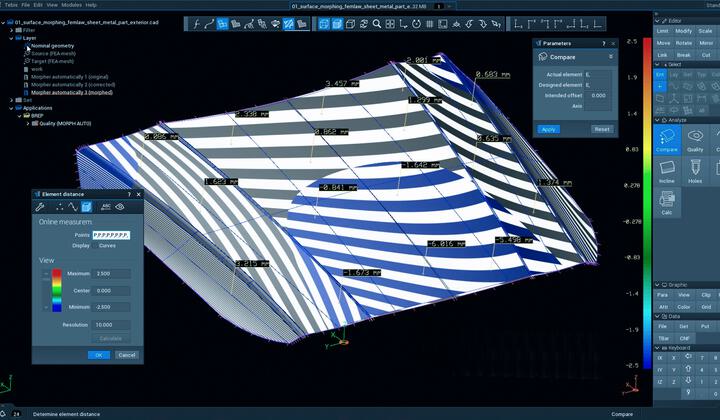Click the axis corner icon in top toolbar

[403, 24]
